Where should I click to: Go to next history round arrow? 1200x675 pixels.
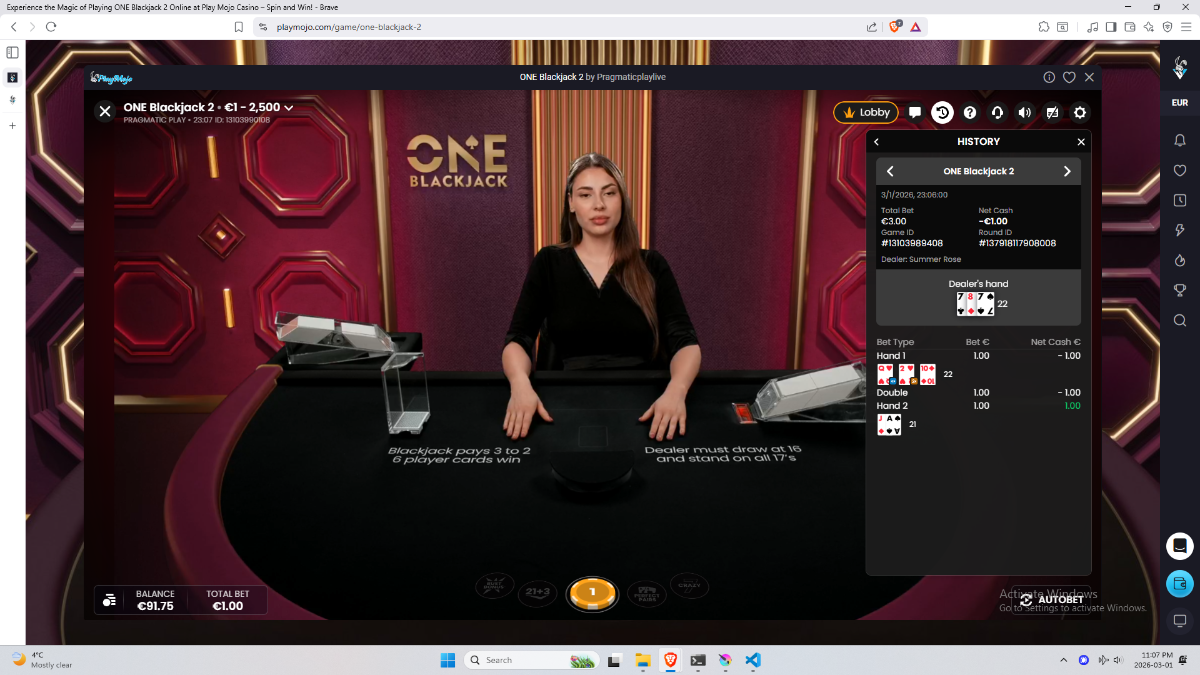tap(1066, 171)
